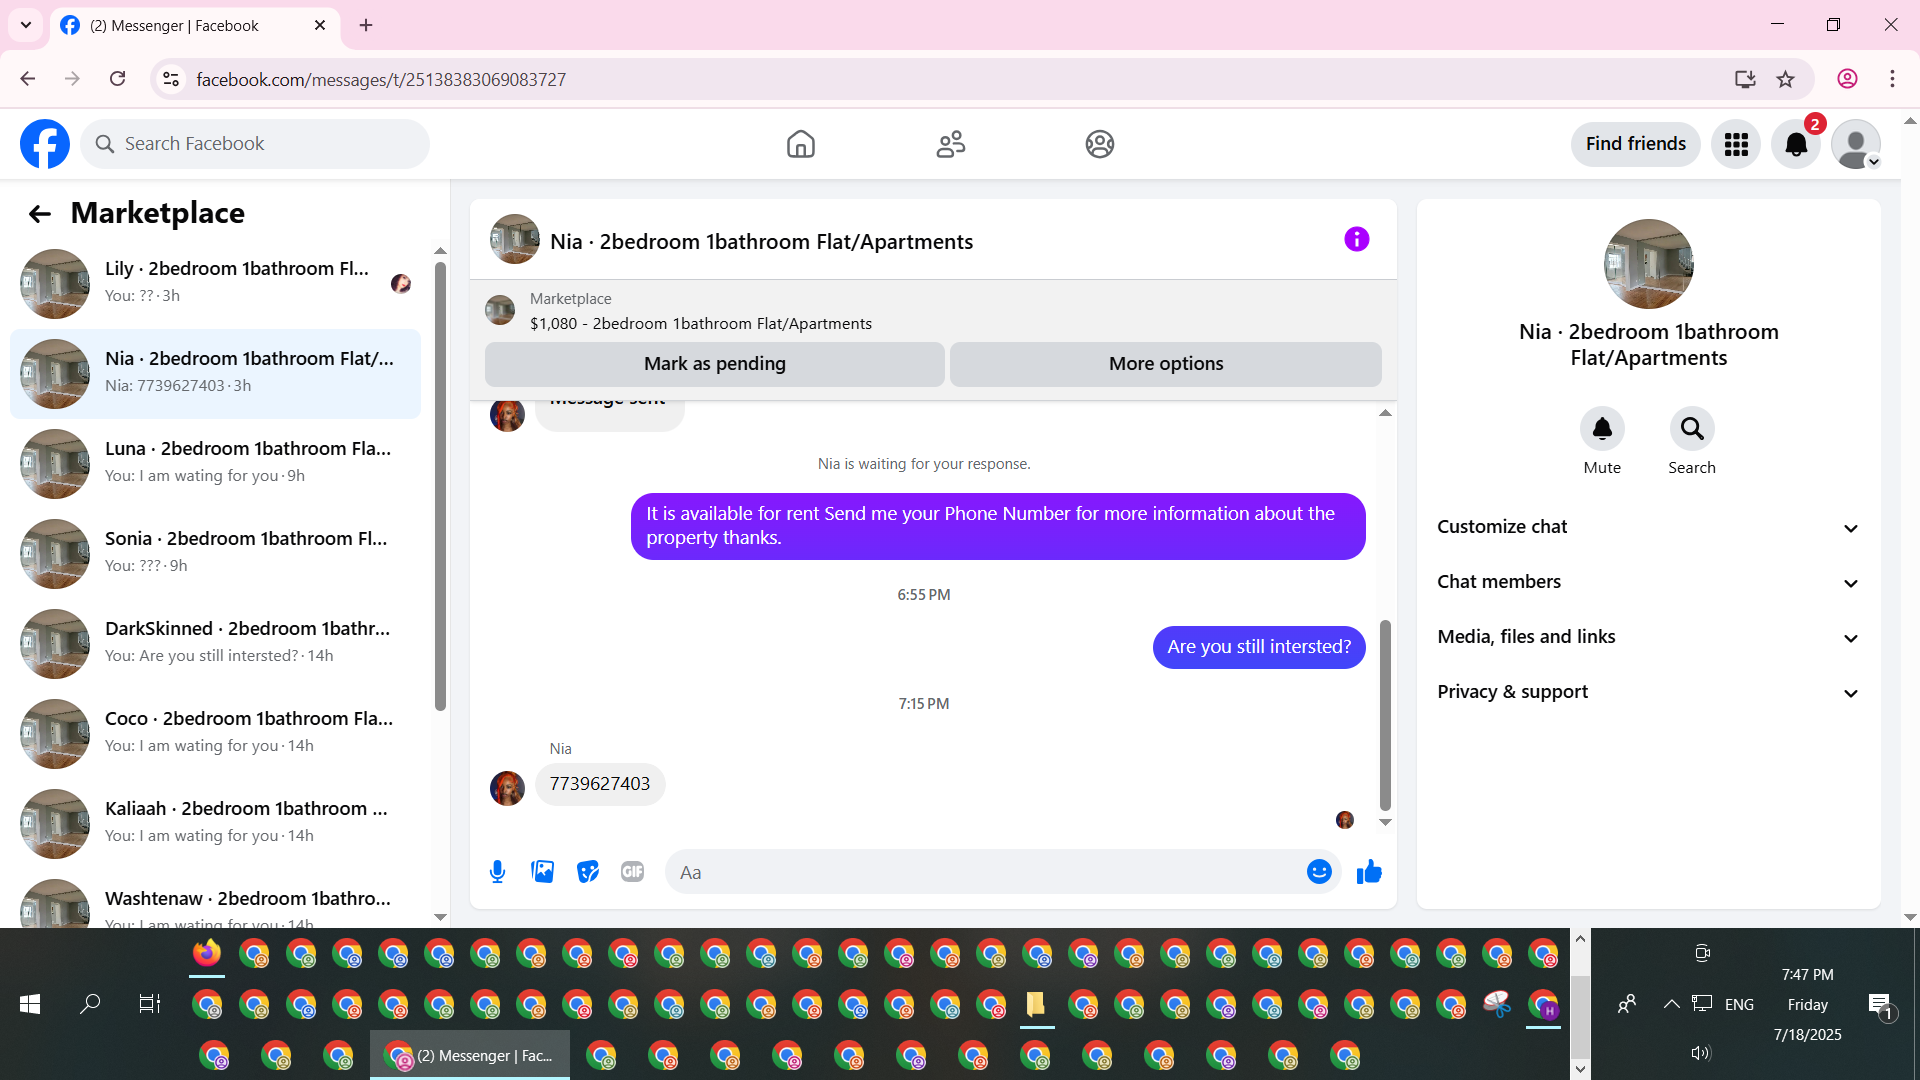Open Windows taskbar search
Image resolution: width=1920 pixels, height=1080 pixels.
90,1004
